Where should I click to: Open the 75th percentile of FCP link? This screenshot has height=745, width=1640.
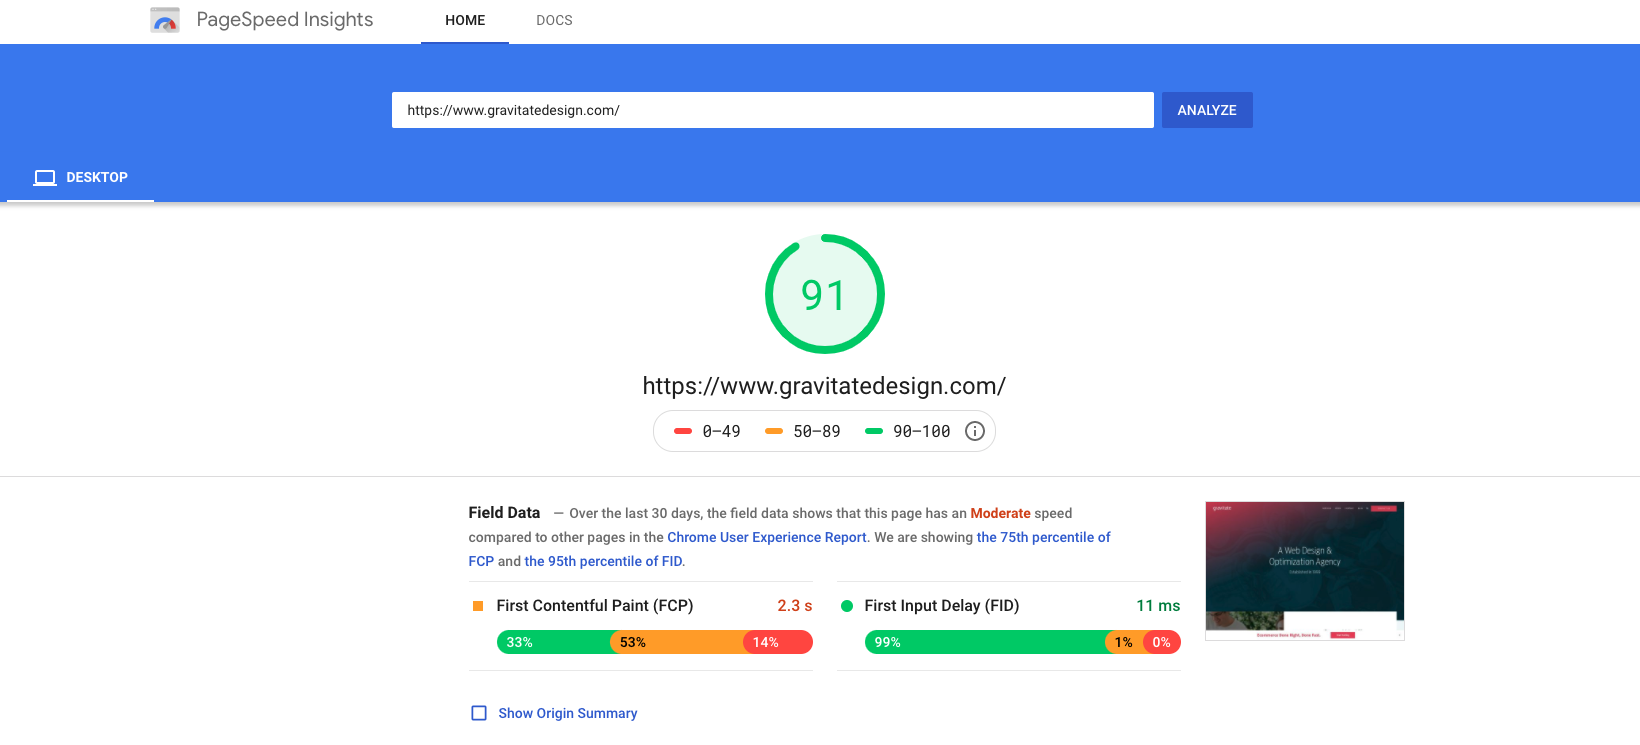[x=1043, y=537]
